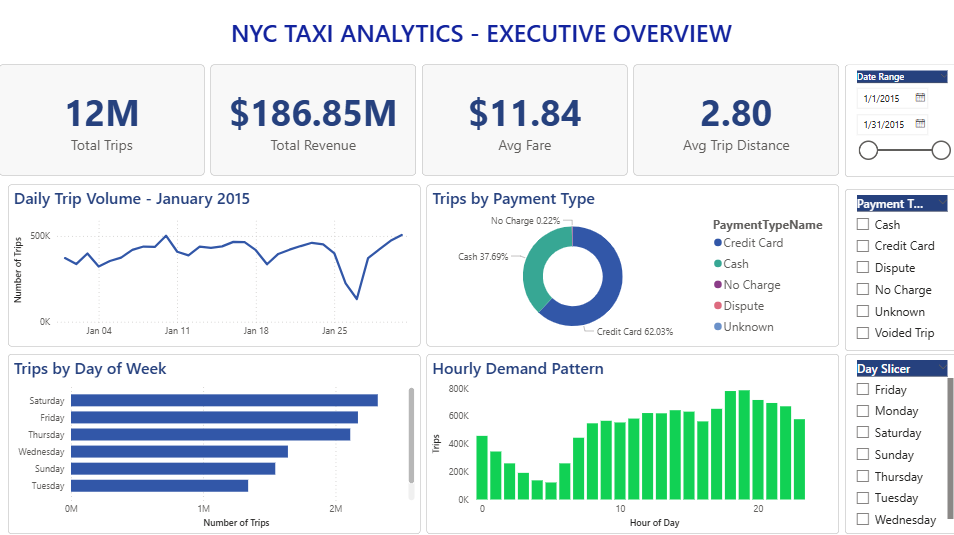The width and height of the screenshot is (954, 535).
Task: Expand the Day Slicer header chevron
Action: (943, 368)
